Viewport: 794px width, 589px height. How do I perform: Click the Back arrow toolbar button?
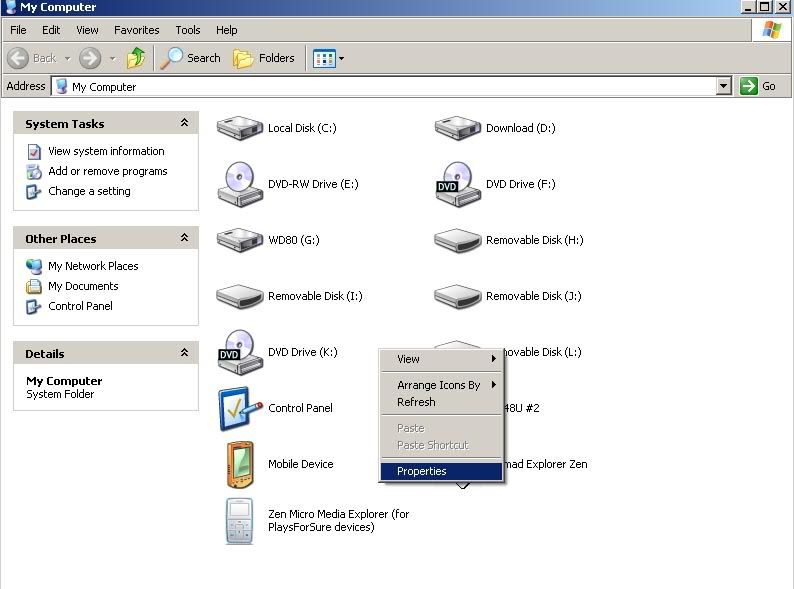[x=18, y=58]
